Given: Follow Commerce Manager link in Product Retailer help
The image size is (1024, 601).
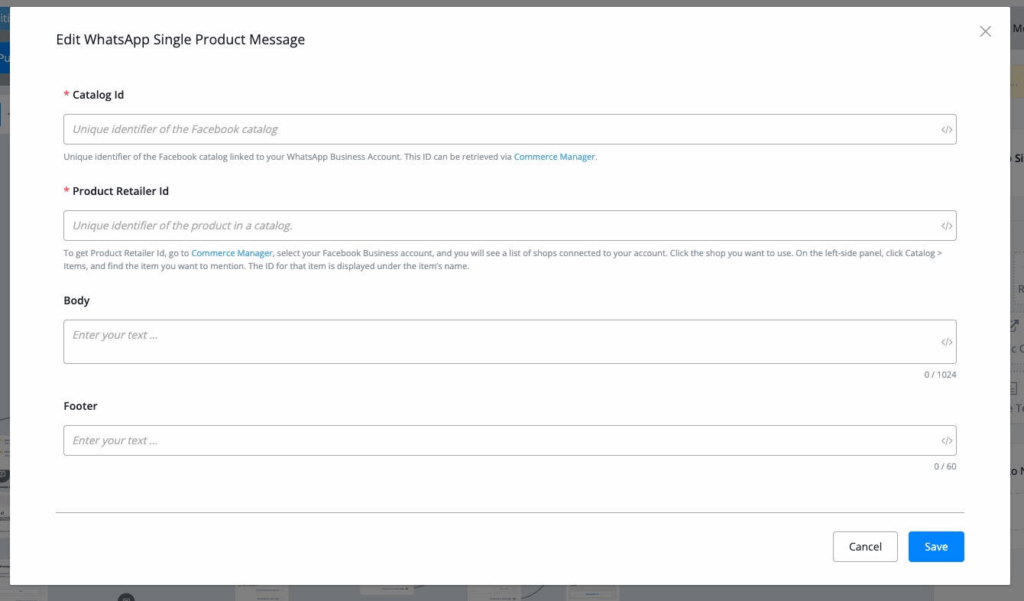Looking at the screenshot, I should pyautogui.click(x=231, y=254).
